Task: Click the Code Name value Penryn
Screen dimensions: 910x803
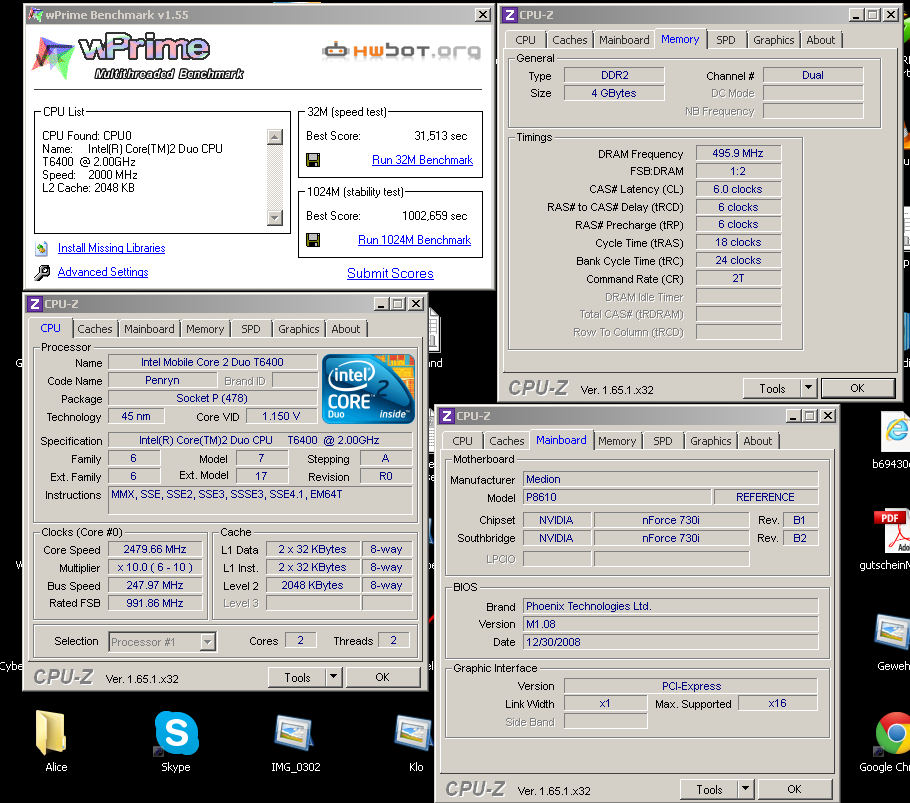Action: coord(162,381)
